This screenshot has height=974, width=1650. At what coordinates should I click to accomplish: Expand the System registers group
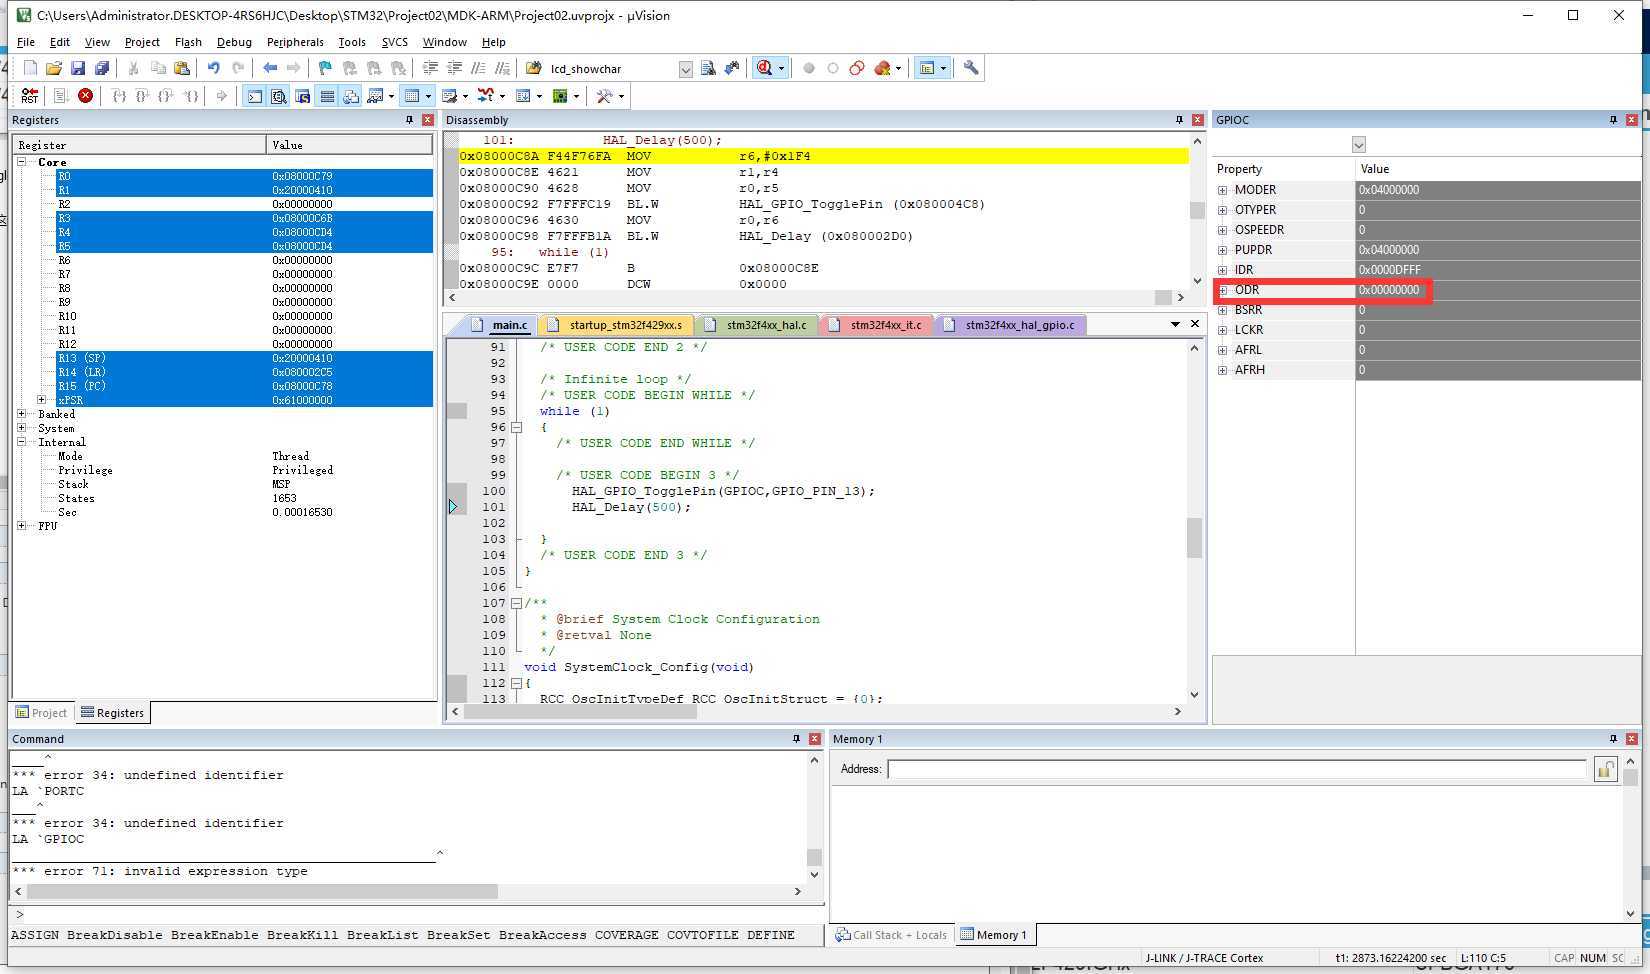pyautogui.click(x=22, y=428)
